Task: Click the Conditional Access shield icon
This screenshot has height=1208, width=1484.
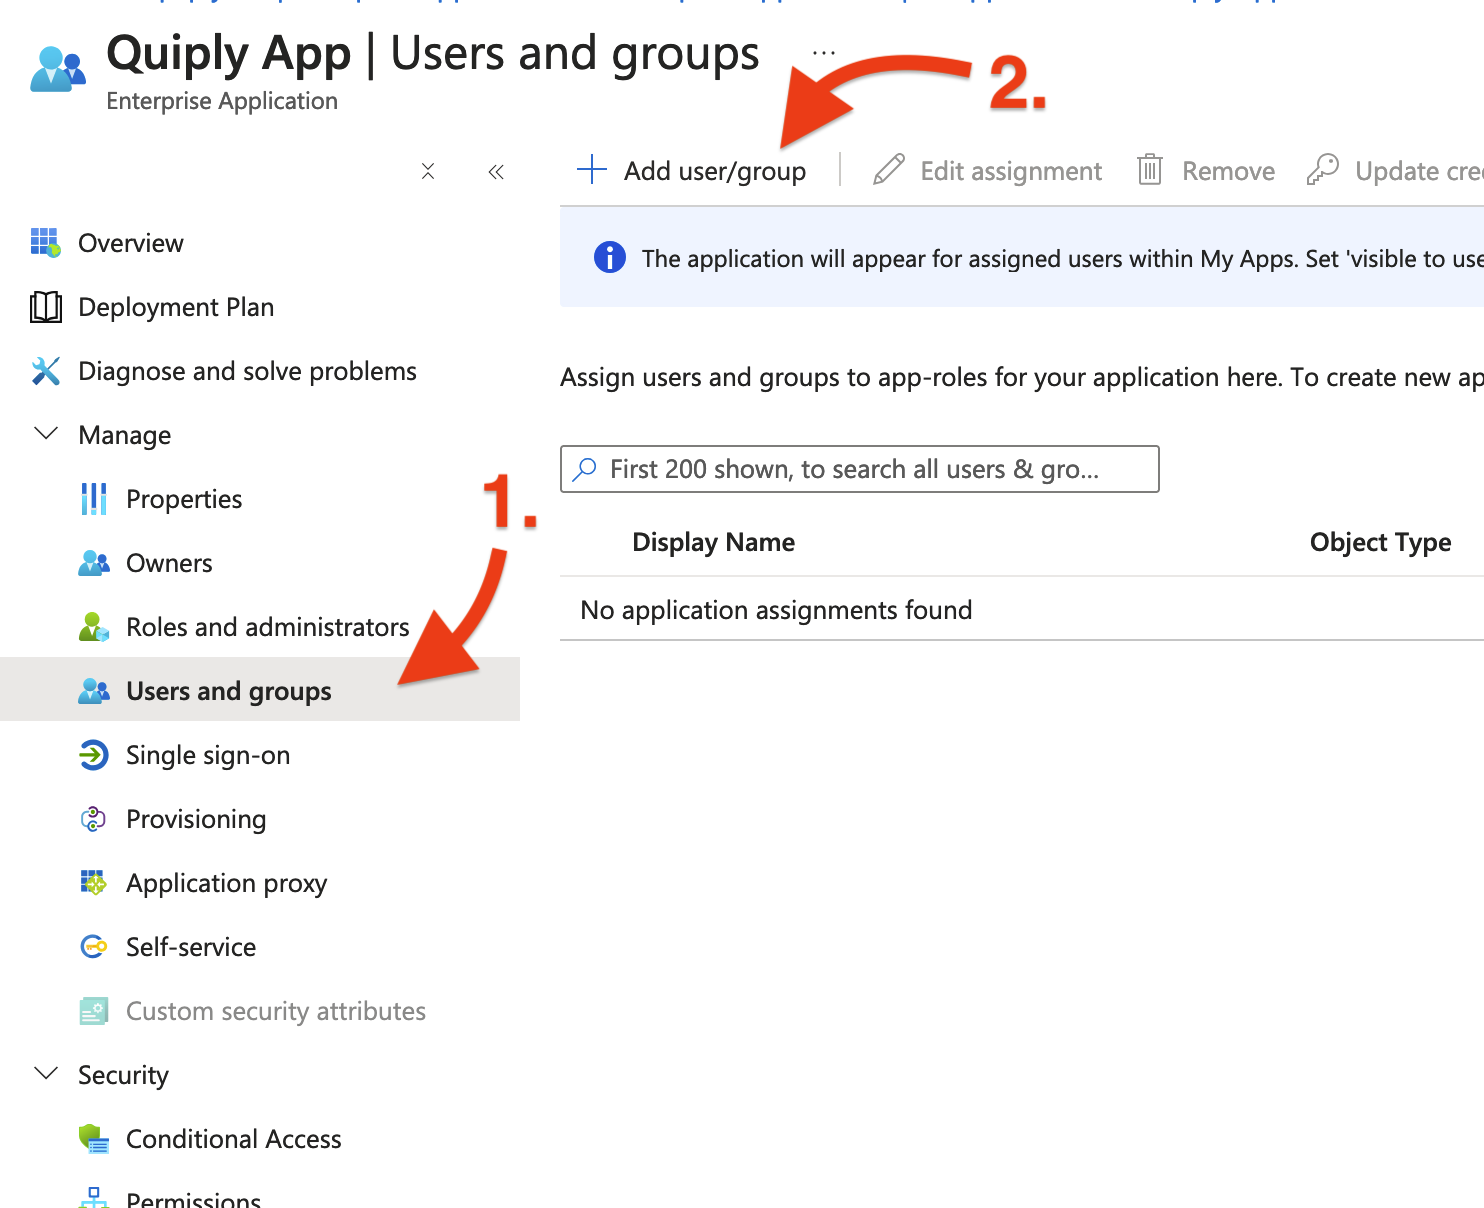Action: click(94, 1139)
